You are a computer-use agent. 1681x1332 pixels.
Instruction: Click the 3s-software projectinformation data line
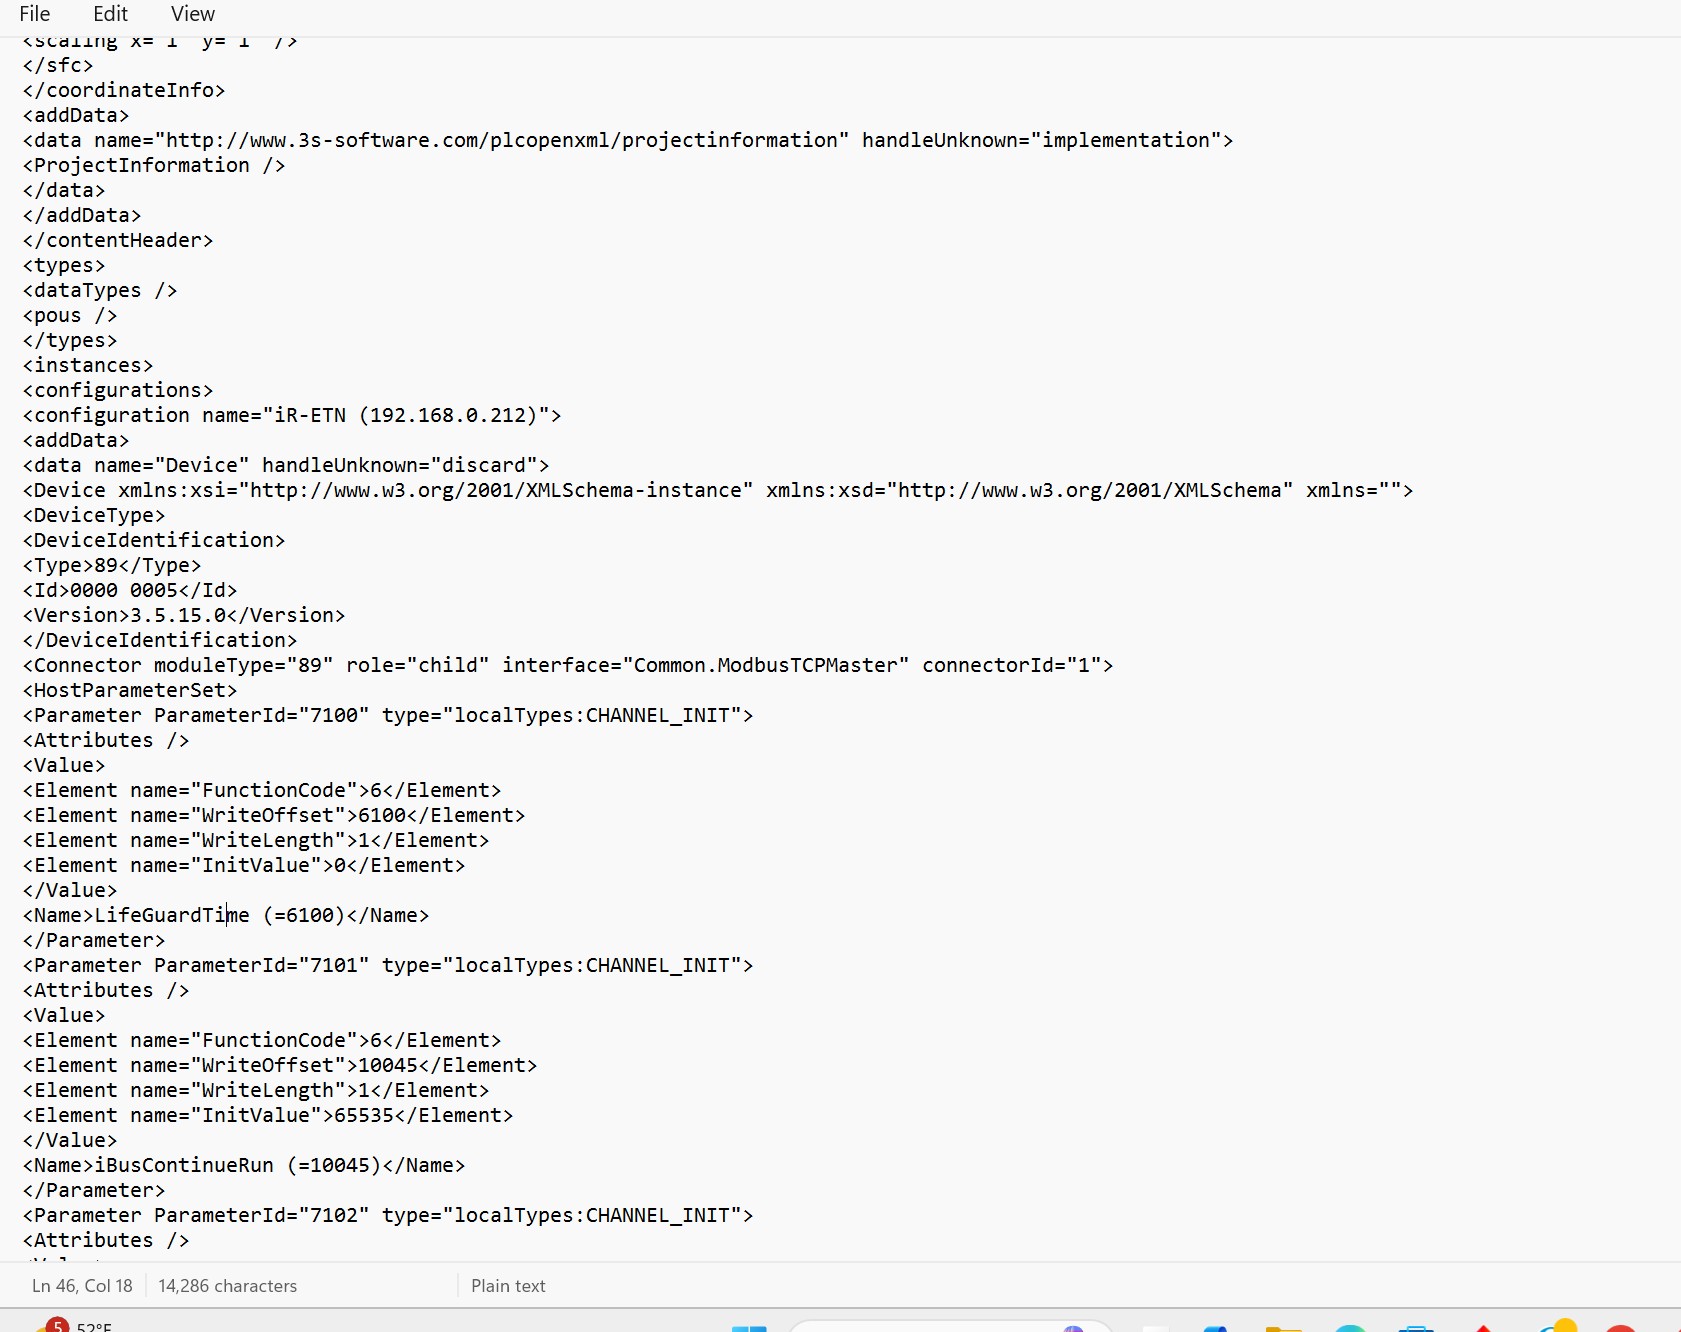[x=628, y=140]
